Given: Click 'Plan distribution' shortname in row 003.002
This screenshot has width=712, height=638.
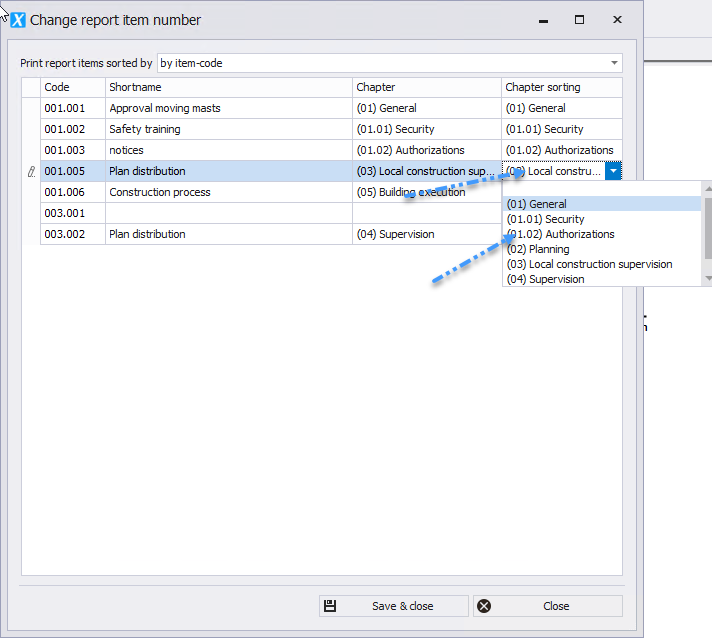Looking at the screenshot, I should [229, 234].
